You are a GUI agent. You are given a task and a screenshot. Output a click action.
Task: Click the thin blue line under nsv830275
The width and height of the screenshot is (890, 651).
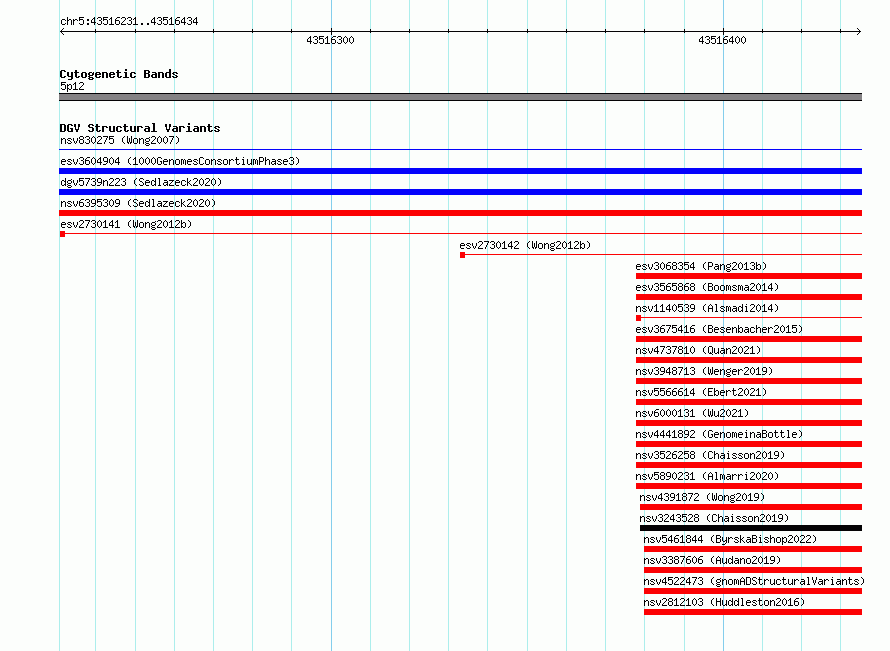coord(460,150)
